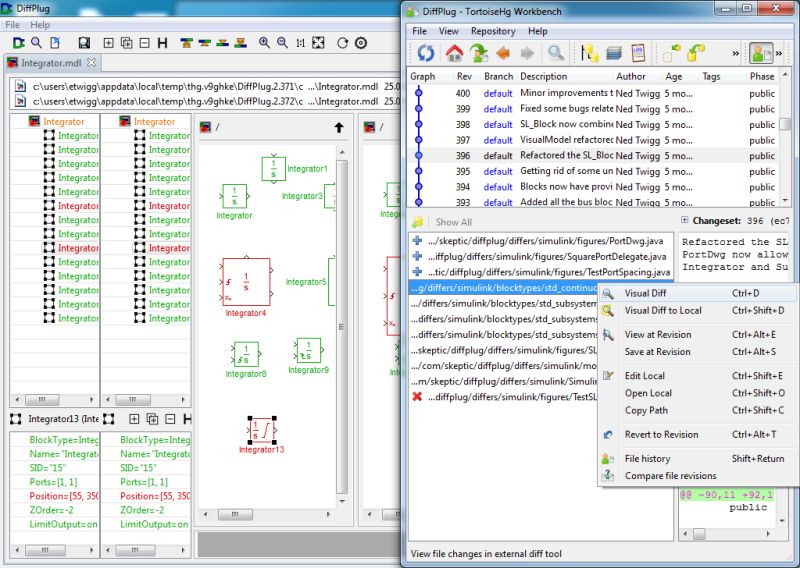The image size is (800, 568).
Task: Select the Integrator.mdl tab
Action: (x=51, y=63)
